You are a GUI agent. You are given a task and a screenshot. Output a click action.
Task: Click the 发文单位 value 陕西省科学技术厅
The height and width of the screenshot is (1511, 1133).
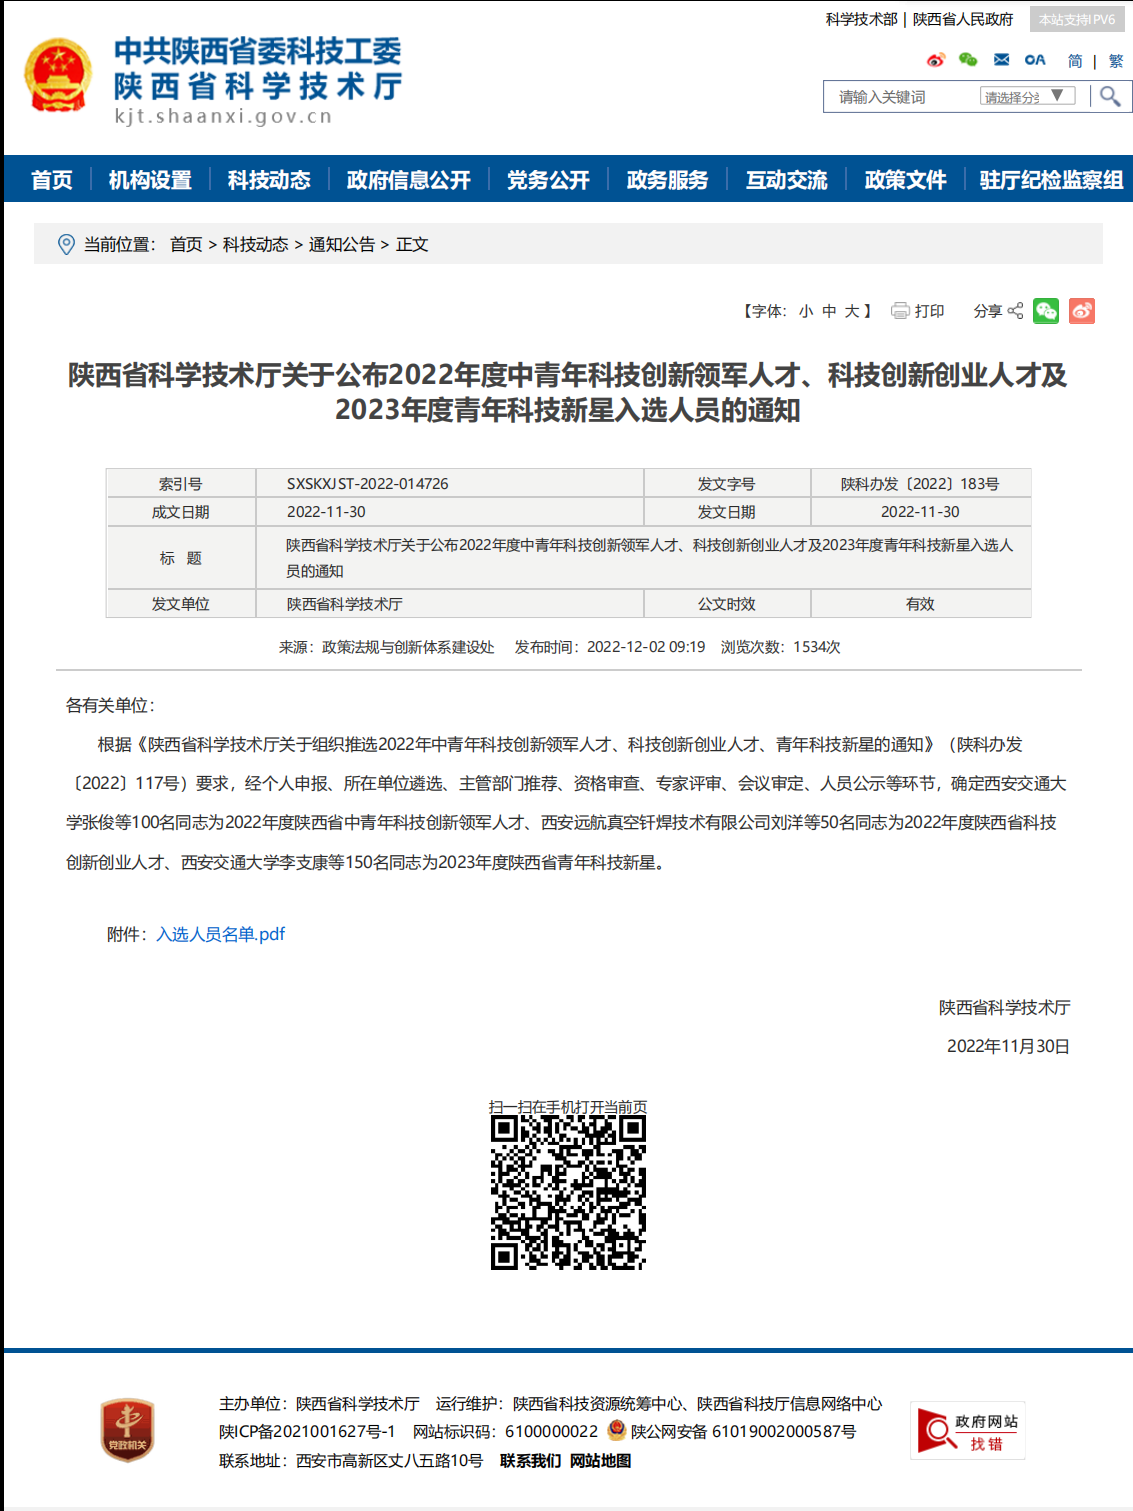[x=345, y=604]
